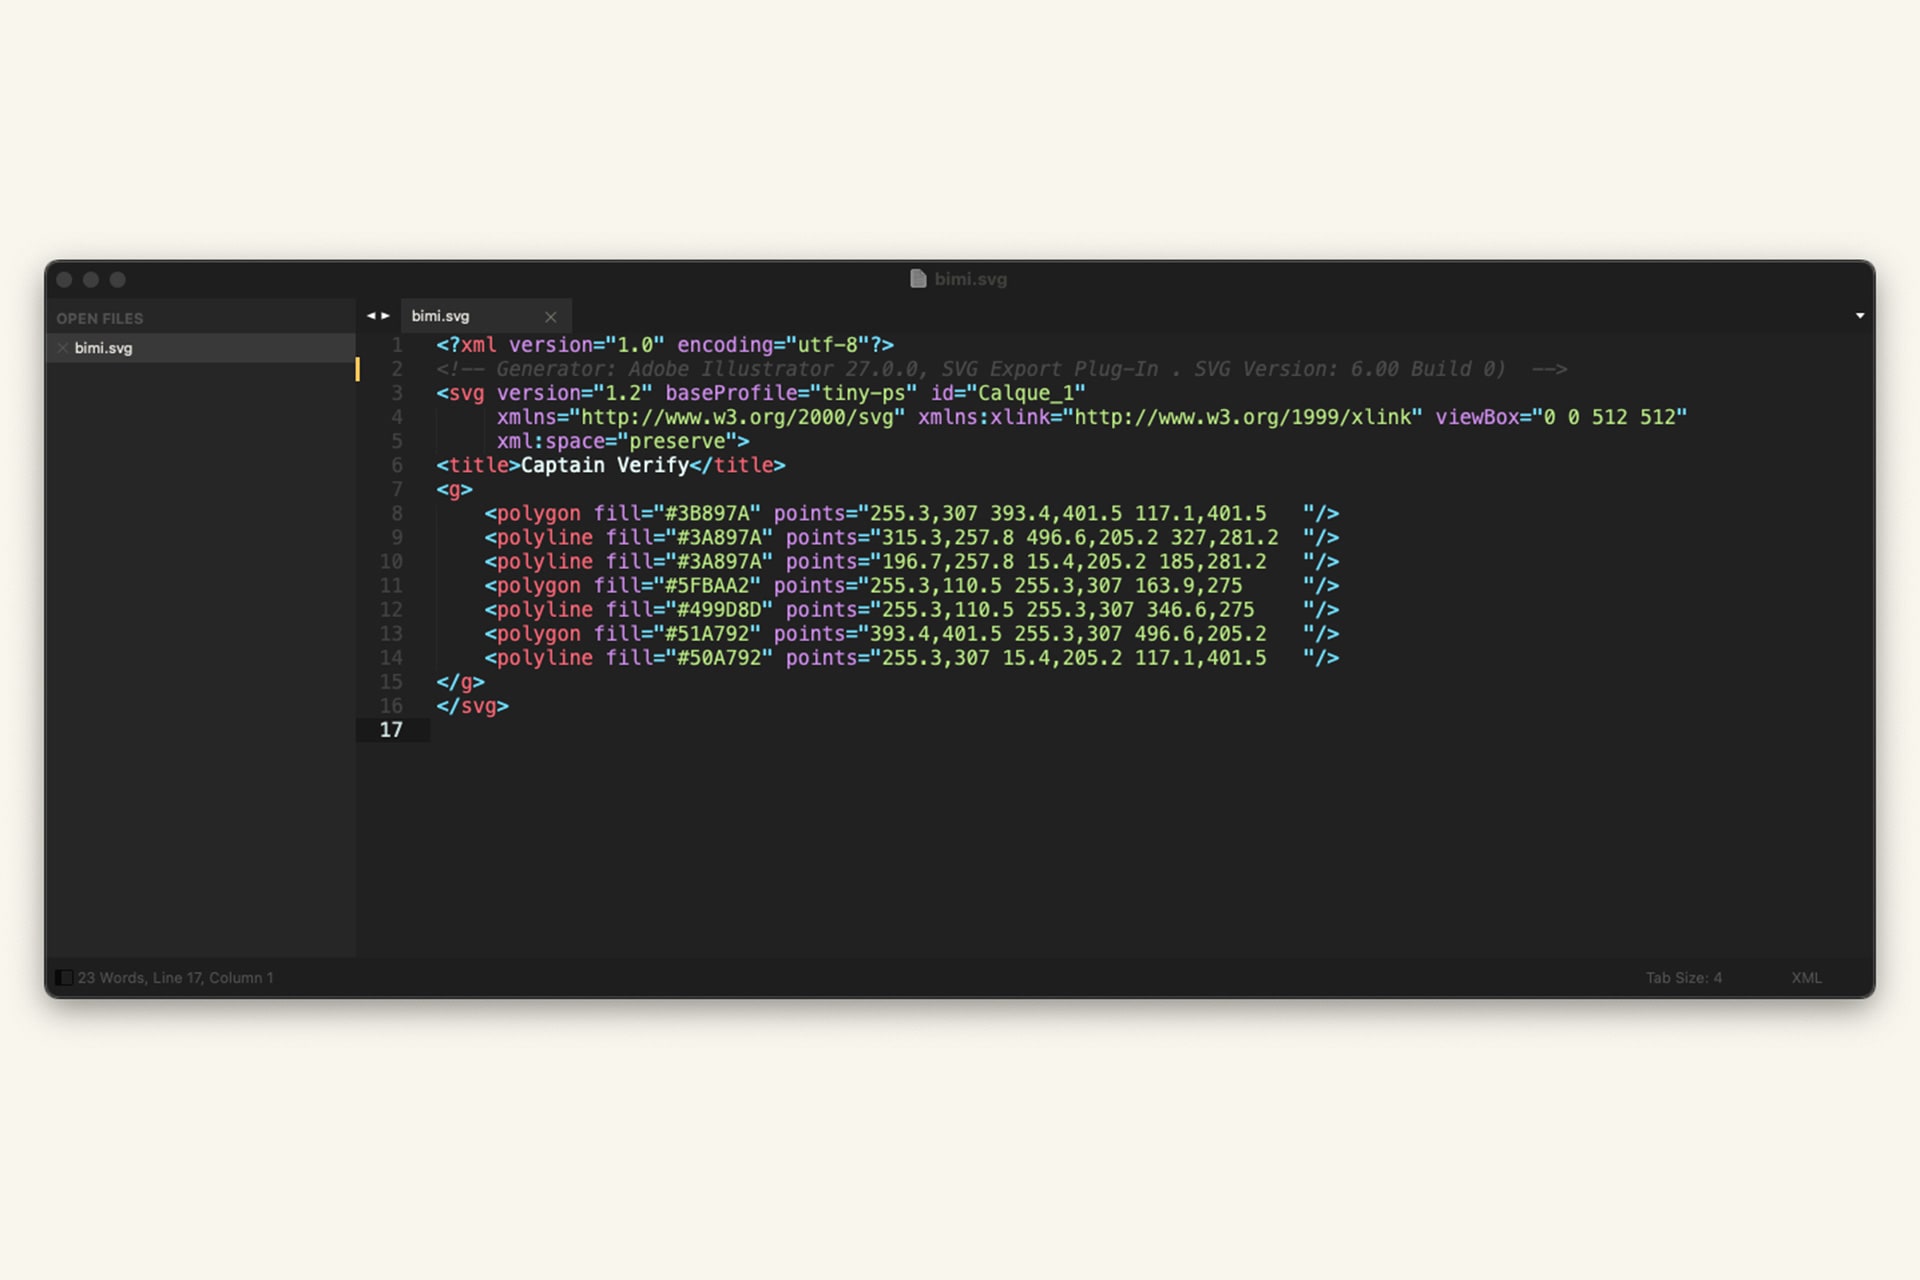Select the bimi.svg editor tab

[486, 316]
